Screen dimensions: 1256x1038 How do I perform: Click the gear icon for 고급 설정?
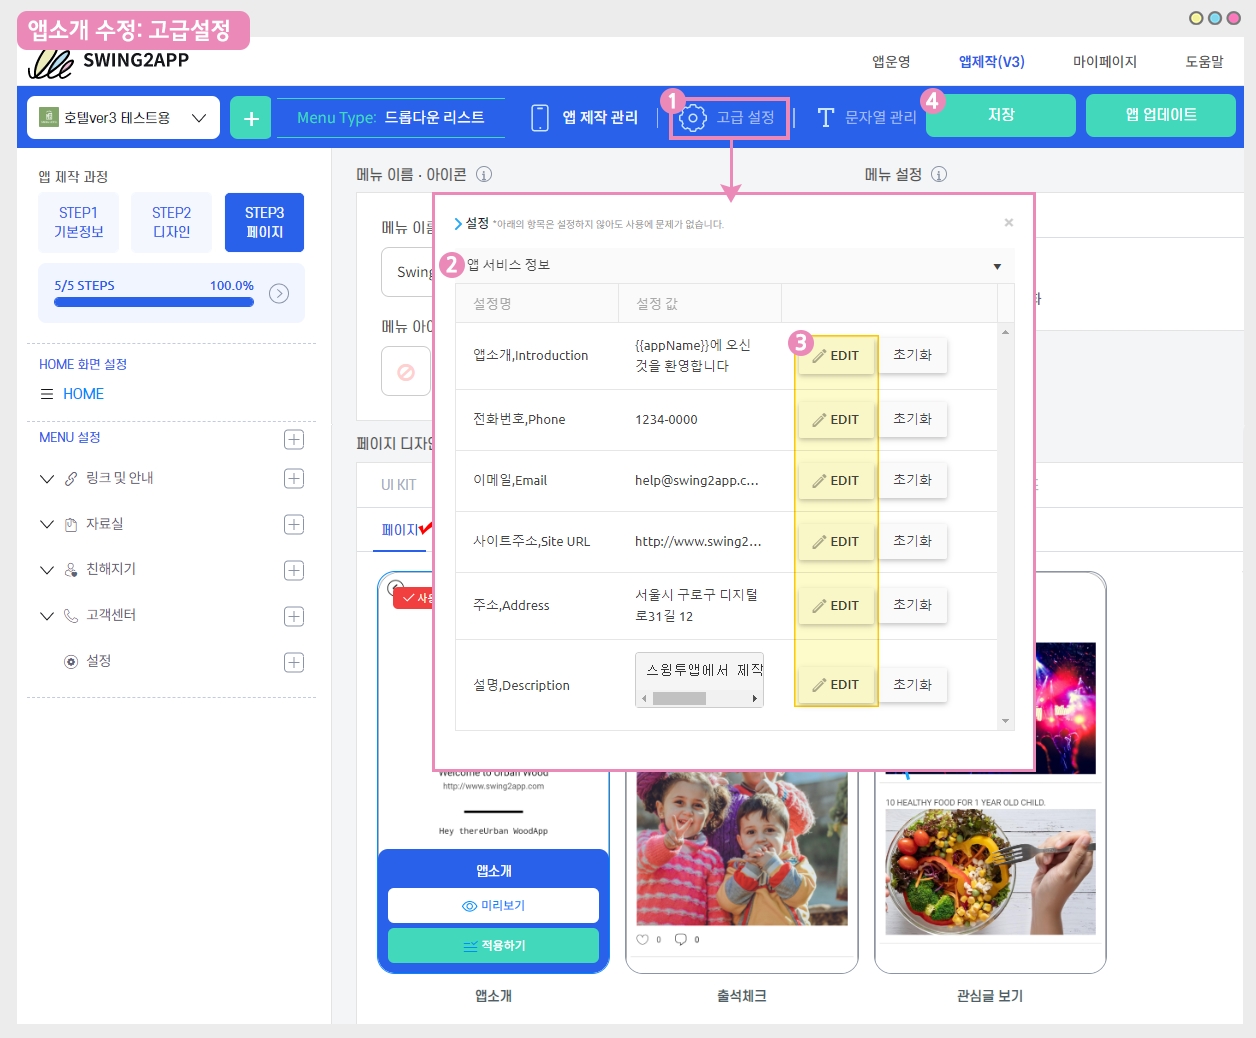point(692,118)
